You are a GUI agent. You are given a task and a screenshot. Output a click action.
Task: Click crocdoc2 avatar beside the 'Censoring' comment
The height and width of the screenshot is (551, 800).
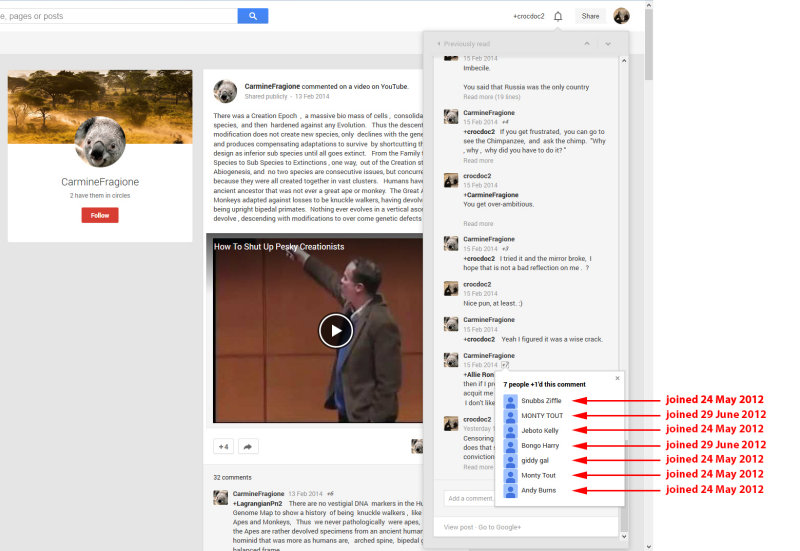point(451,423)
